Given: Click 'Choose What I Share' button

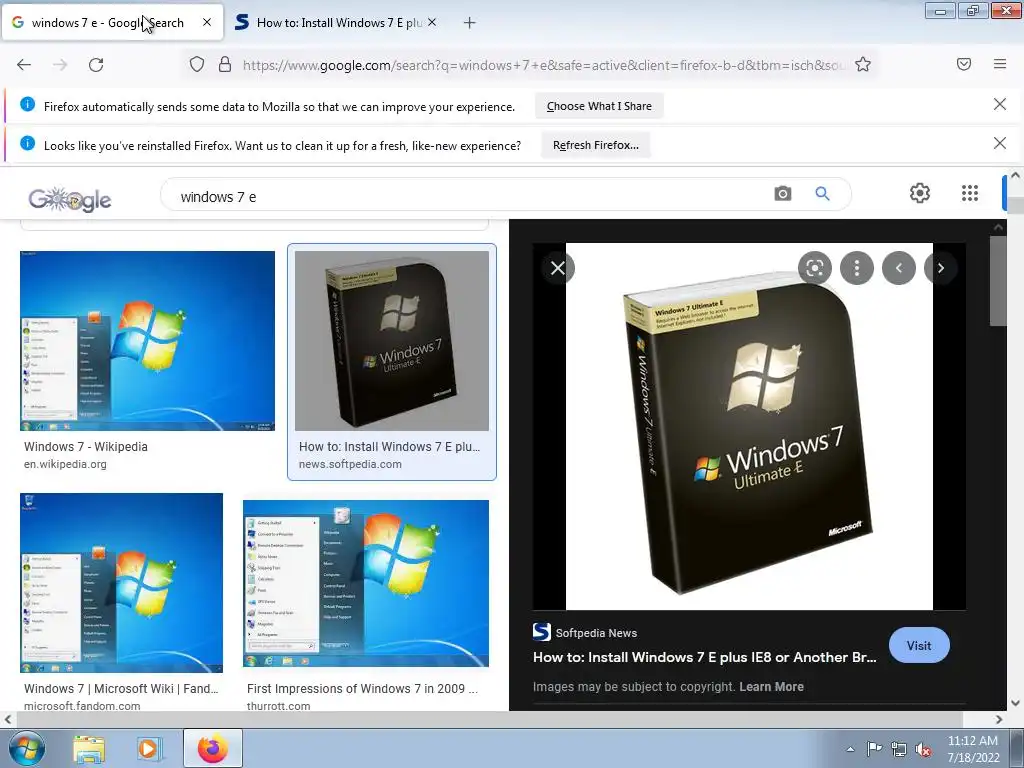Looking at the screenshot, I should [599, 106].
